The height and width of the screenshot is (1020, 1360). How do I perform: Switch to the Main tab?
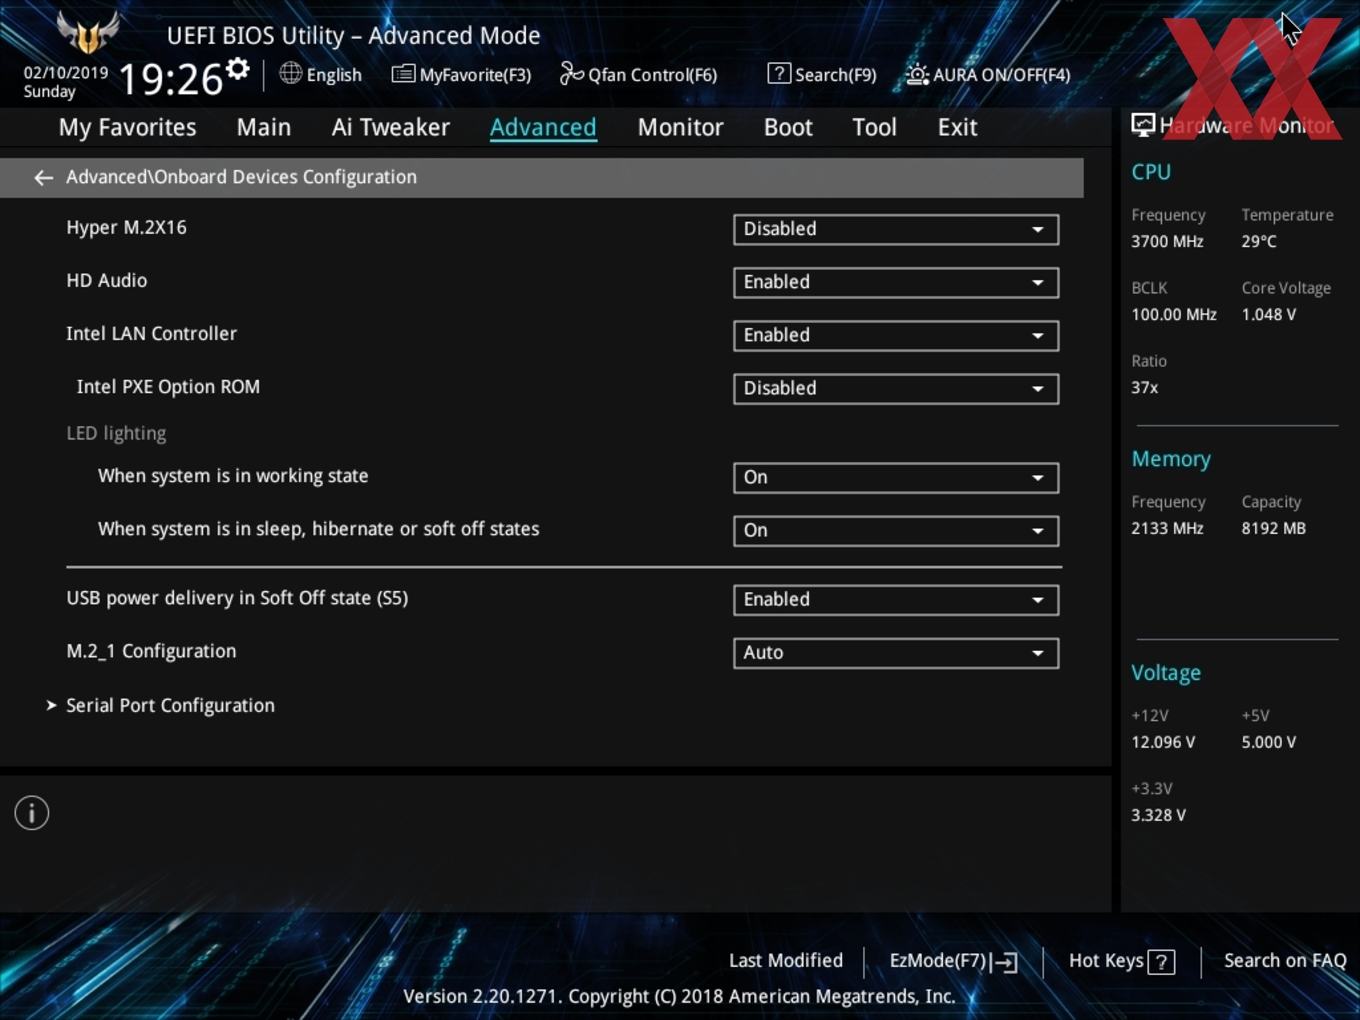click(264, 127)
